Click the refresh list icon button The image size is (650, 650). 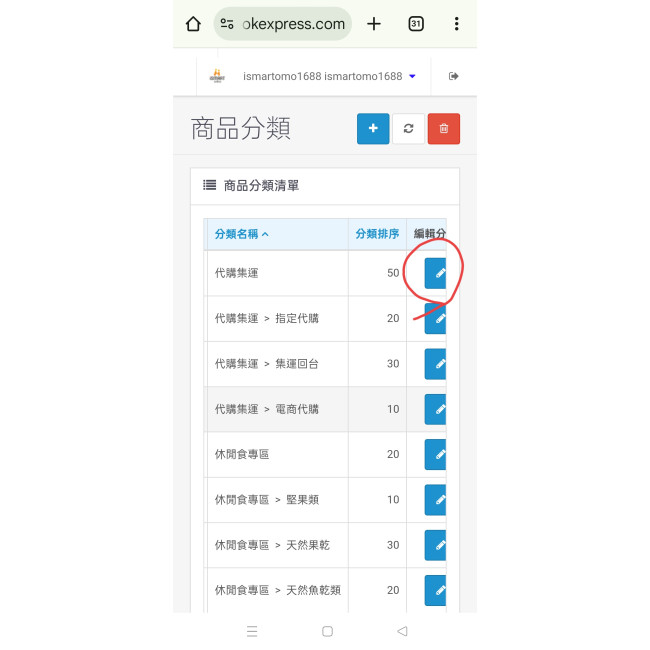point(408,129)
